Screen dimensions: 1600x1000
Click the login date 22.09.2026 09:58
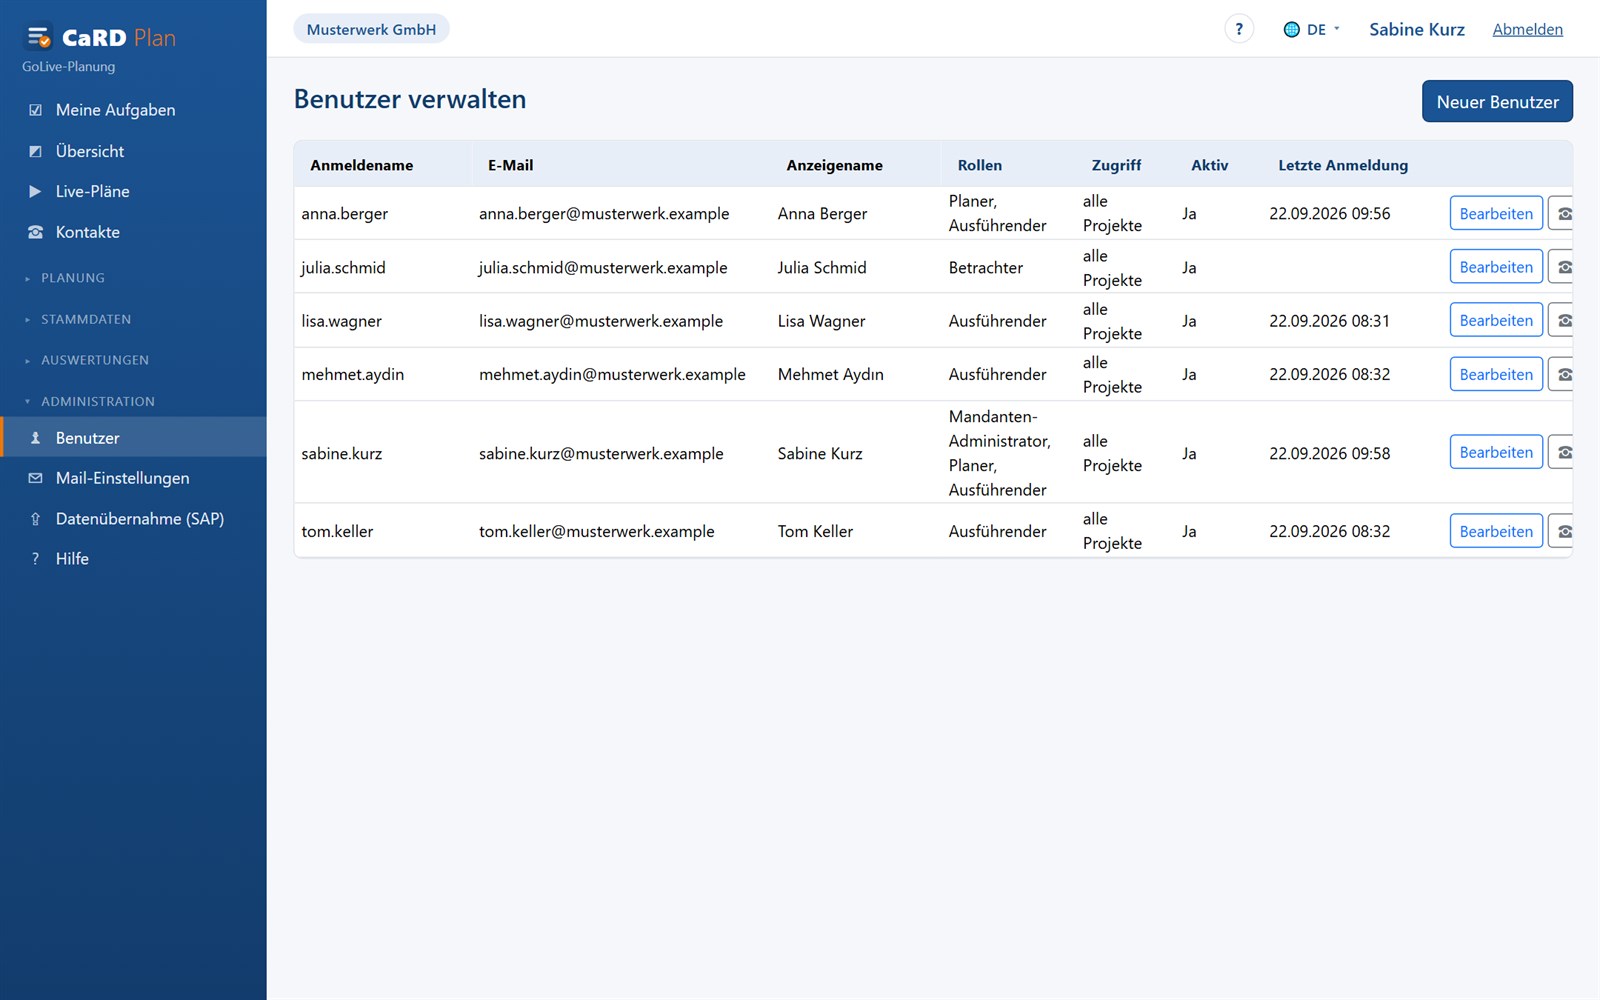coord(1329,453)
